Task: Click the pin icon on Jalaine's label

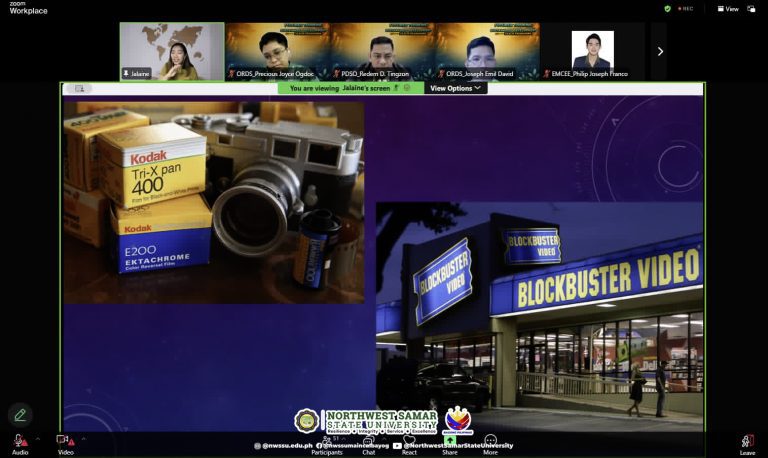Action: (126, 73)
